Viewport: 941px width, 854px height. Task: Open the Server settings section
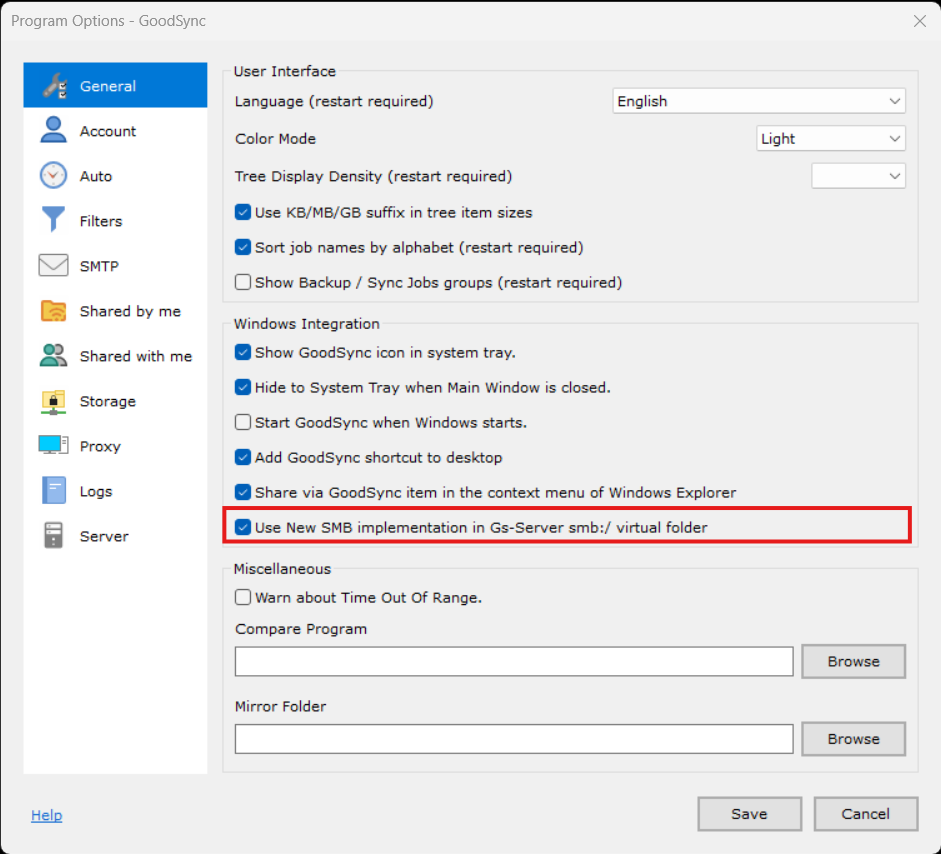click(x=104, y=536)
